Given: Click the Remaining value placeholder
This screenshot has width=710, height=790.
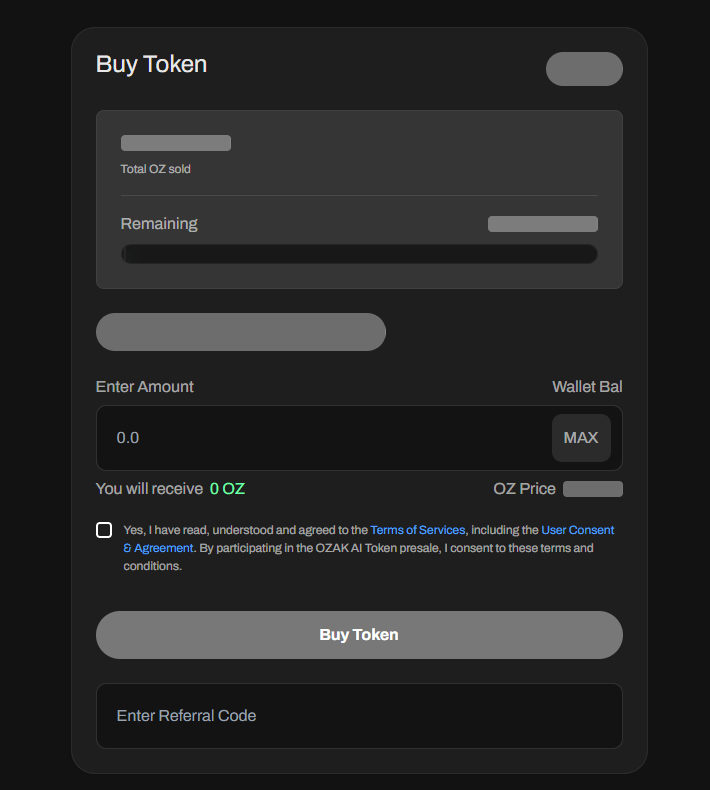Looking at the screenshot, I should pos(543,224).
